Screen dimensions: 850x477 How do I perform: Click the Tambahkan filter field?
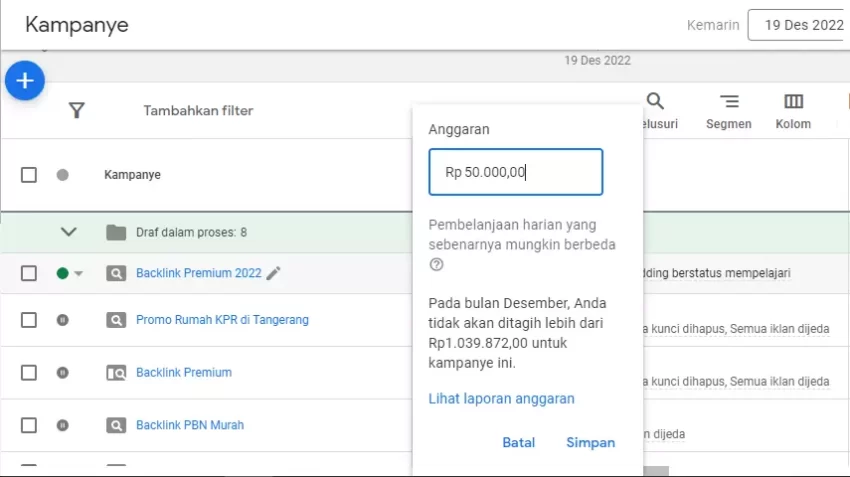click(198, 111)
